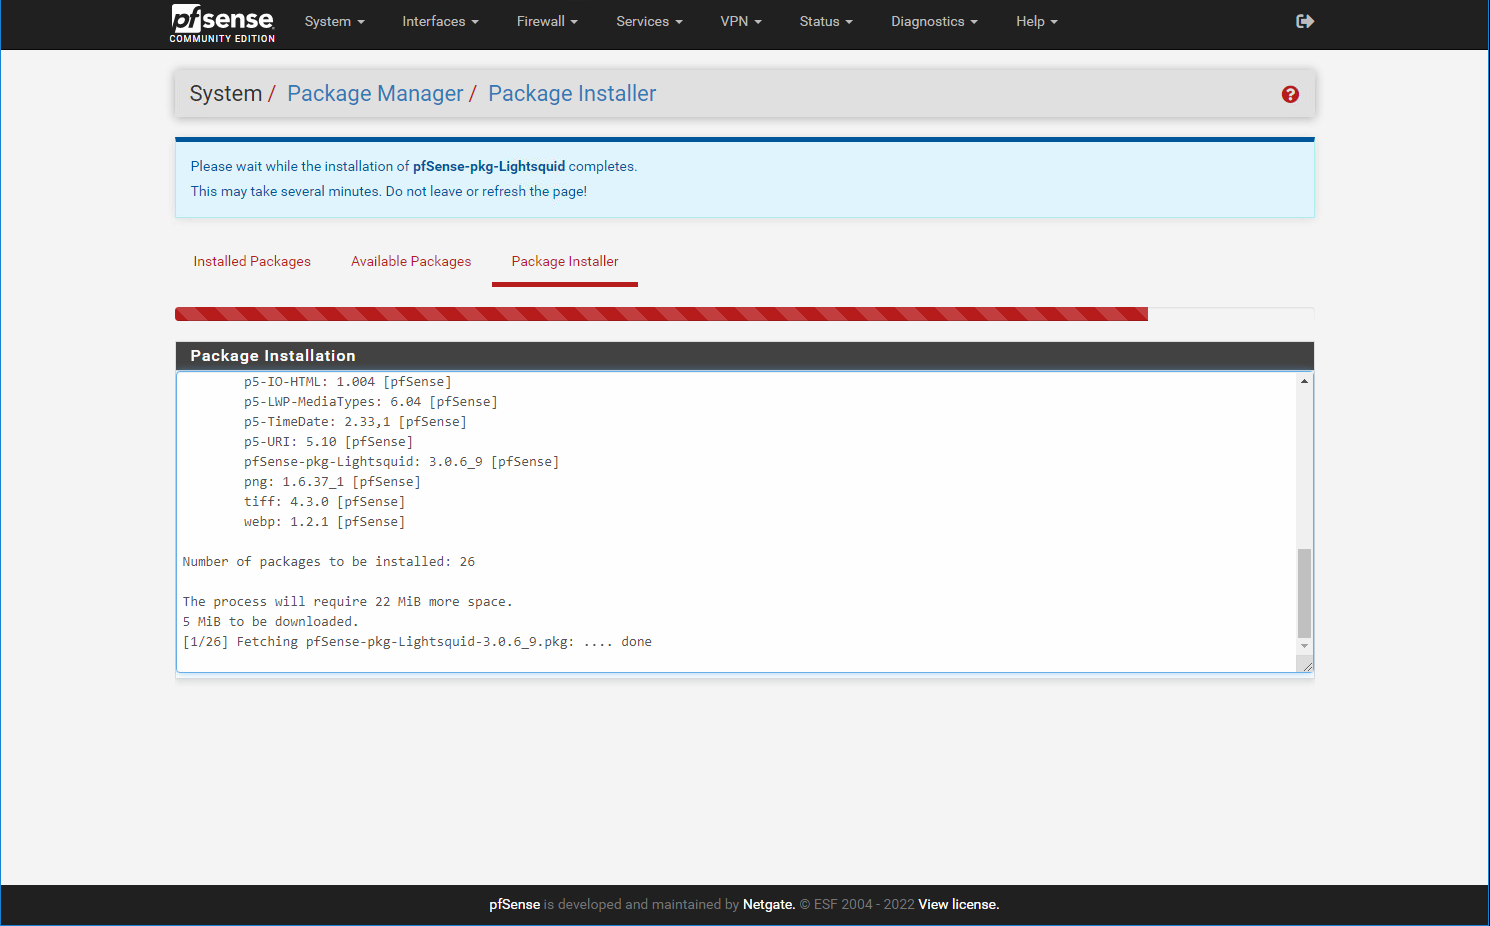Open the red help question mark icon
The image size is (1490, 926).
[1290, 94]
